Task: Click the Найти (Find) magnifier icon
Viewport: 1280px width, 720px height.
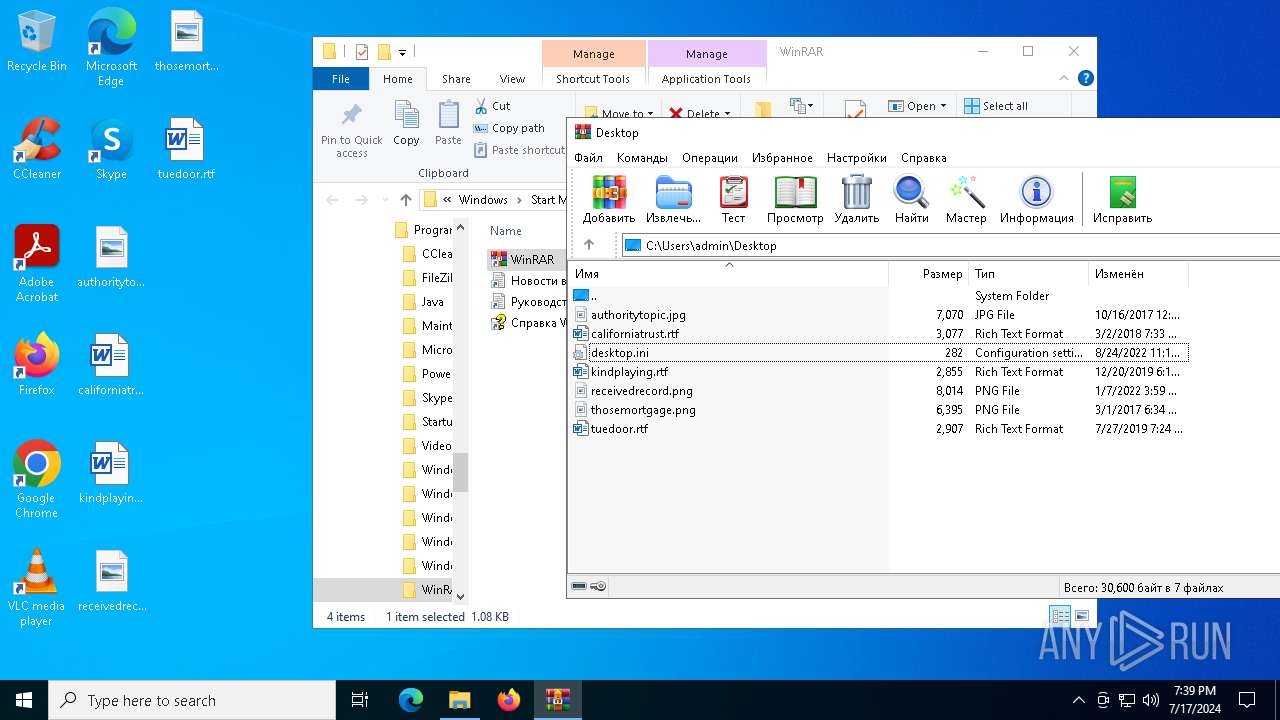Action: coord(911,199)
